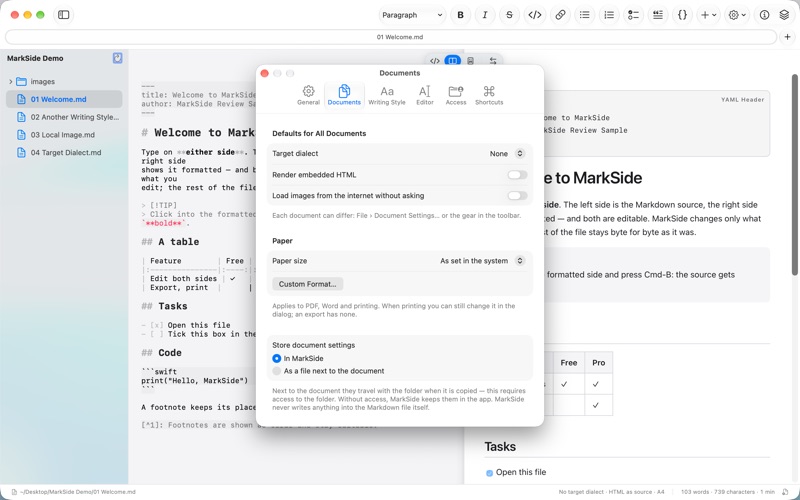Open the Access preferences tab

coord(456,95)
